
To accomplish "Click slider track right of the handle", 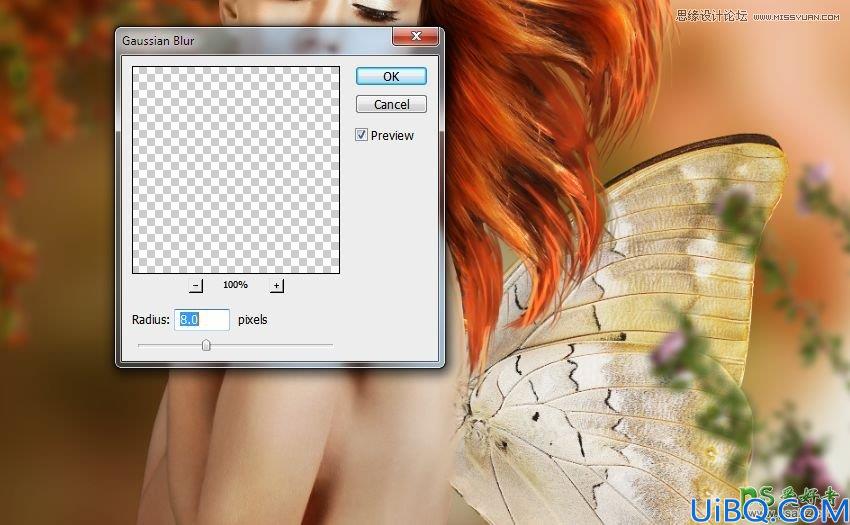I will (x=271, y=345).
